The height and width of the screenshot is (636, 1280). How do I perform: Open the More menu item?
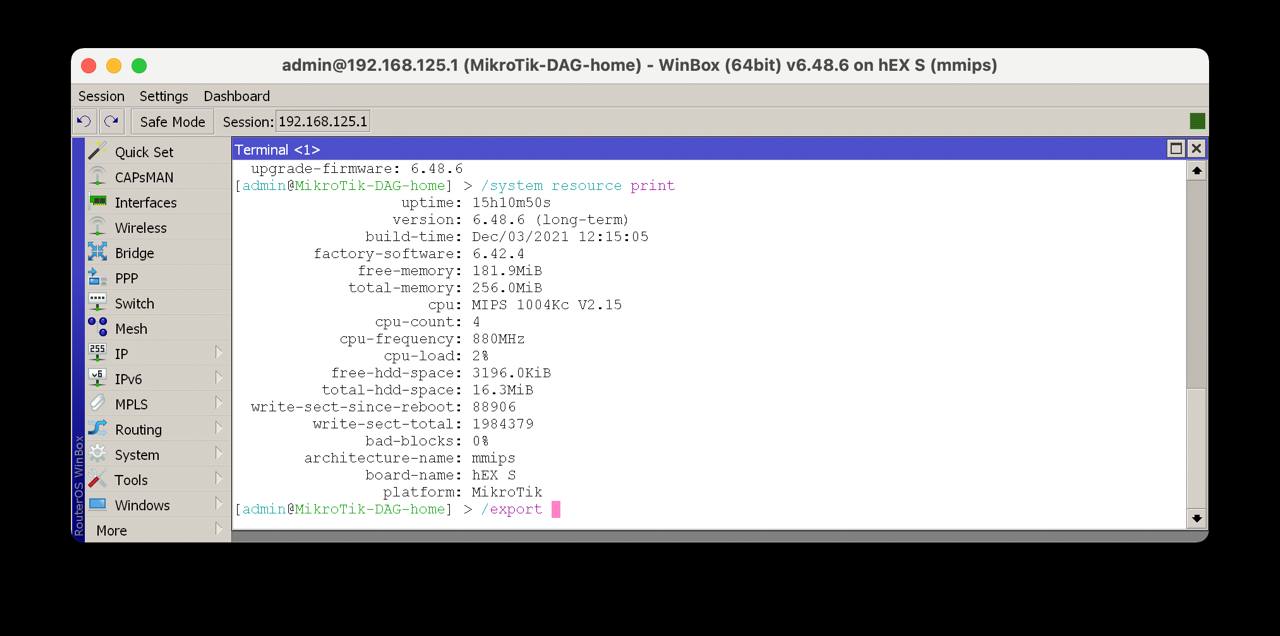111,530
